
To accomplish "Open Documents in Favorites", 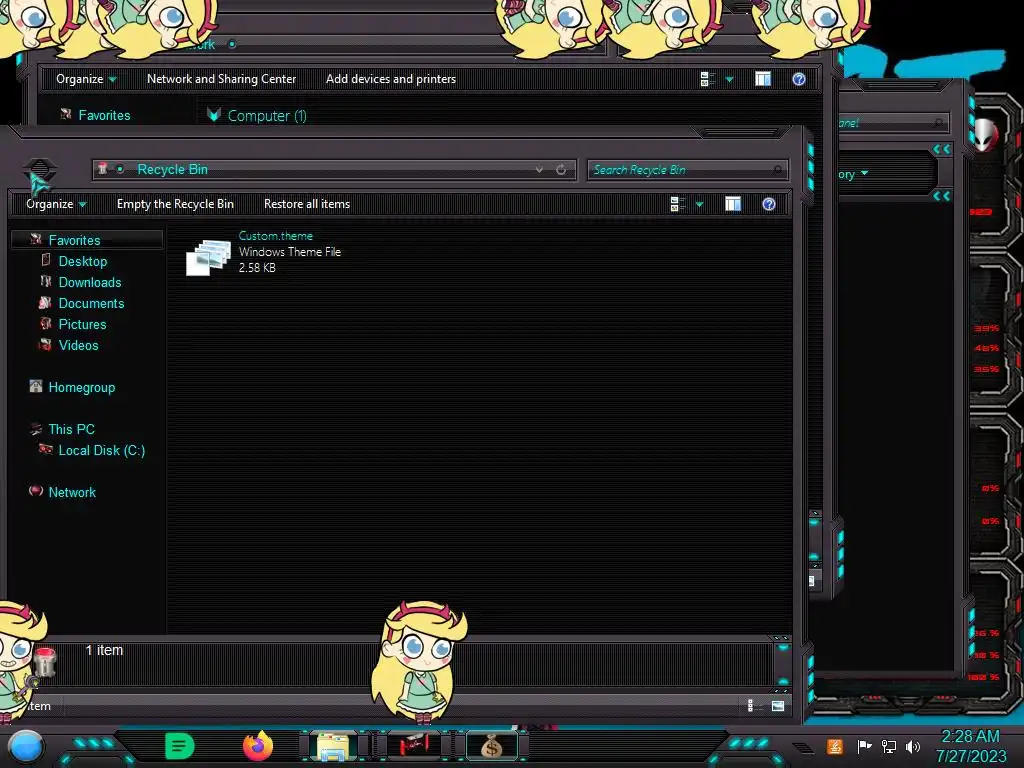I will [91, 303].
